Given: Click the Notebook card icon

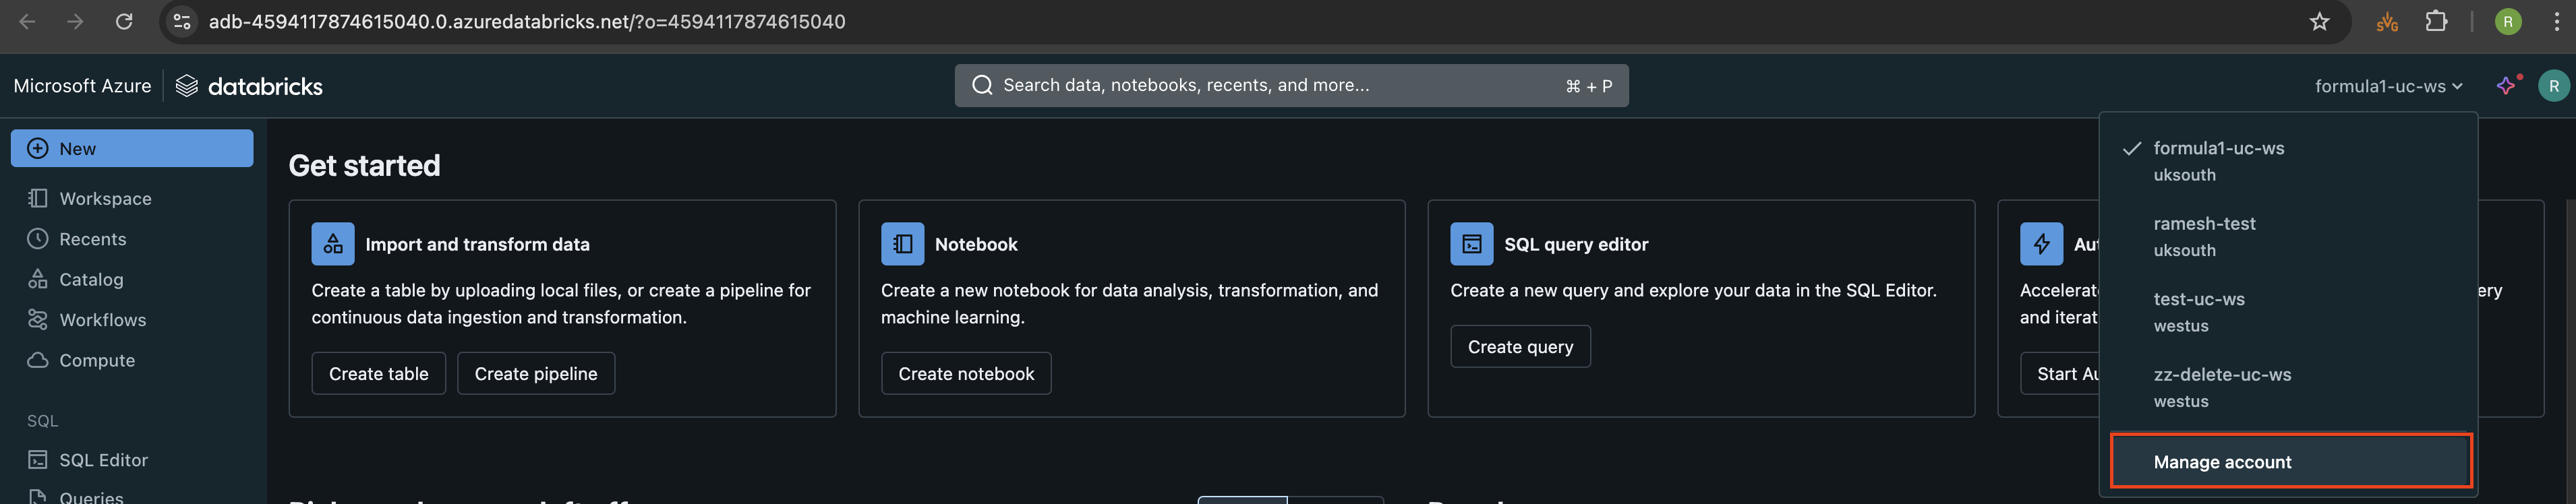Looking at the screenshot, I should click(x=902, y=244).
